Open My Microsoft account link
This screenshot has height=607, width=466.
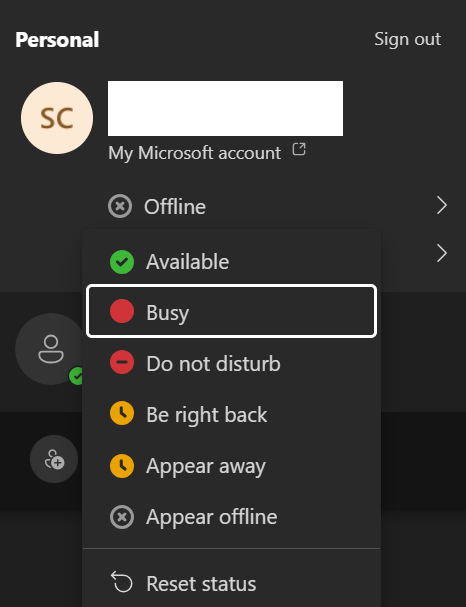click(x=194, y=153)
